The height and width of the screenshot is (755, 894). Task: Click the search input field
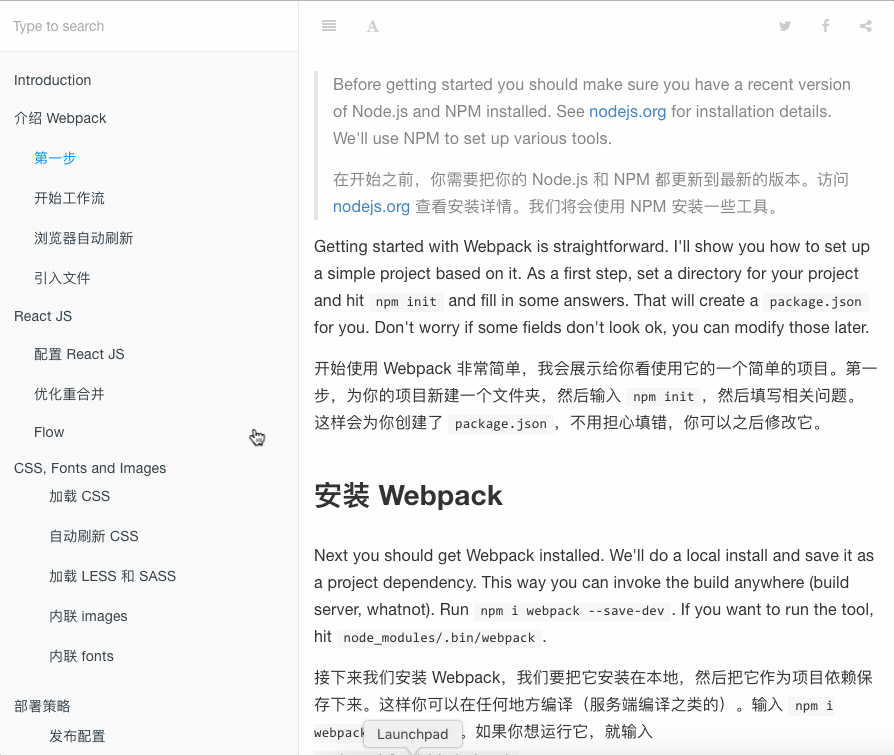pyautogui.click(x=149, y=26)
